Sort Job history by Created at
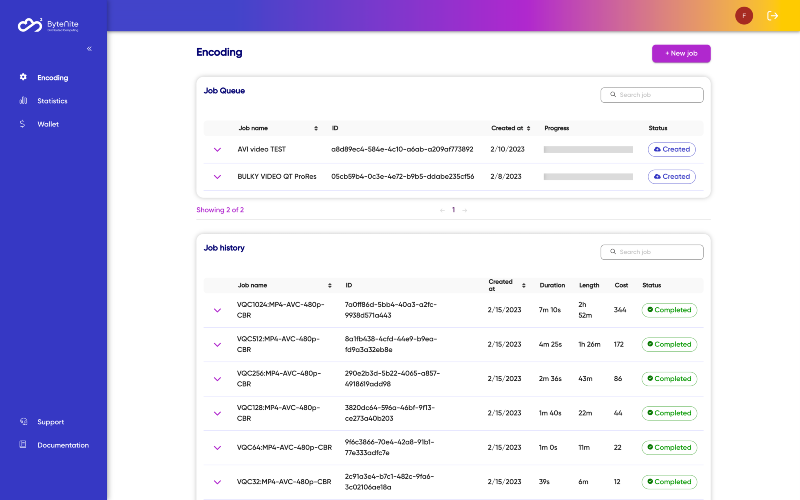Viewport: 800px width, 500px height. (x=523, y=285)
